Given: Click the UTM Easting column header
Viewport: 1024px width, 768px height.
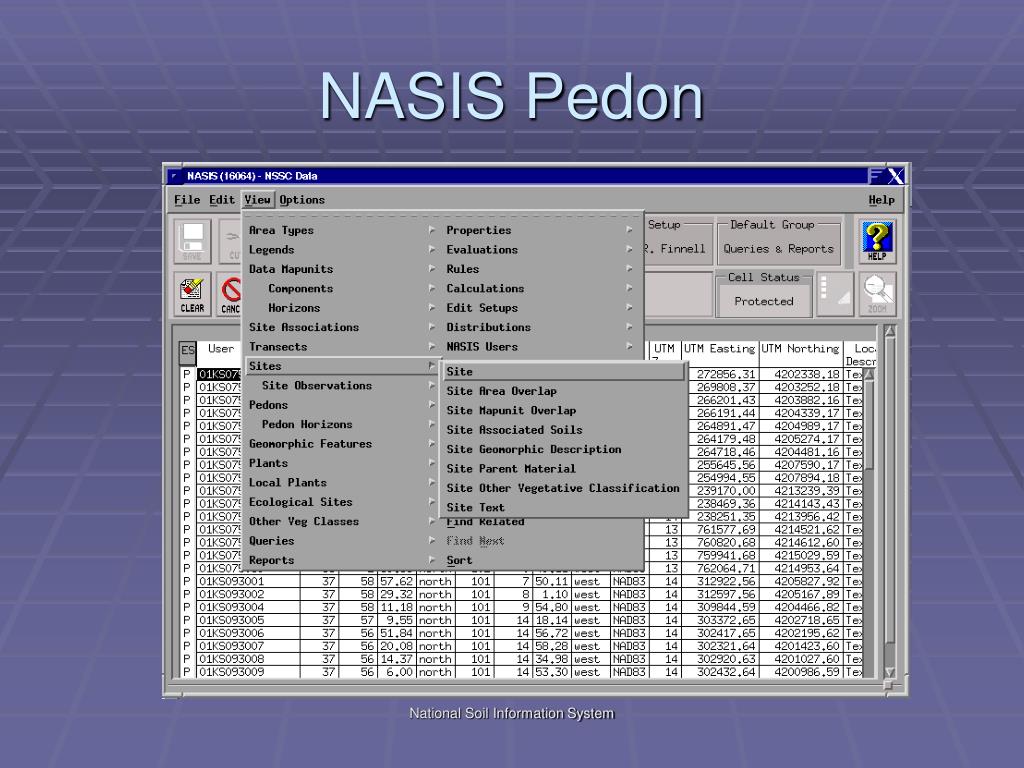Looking at the screenshot, I should click(x=720, y=355).
